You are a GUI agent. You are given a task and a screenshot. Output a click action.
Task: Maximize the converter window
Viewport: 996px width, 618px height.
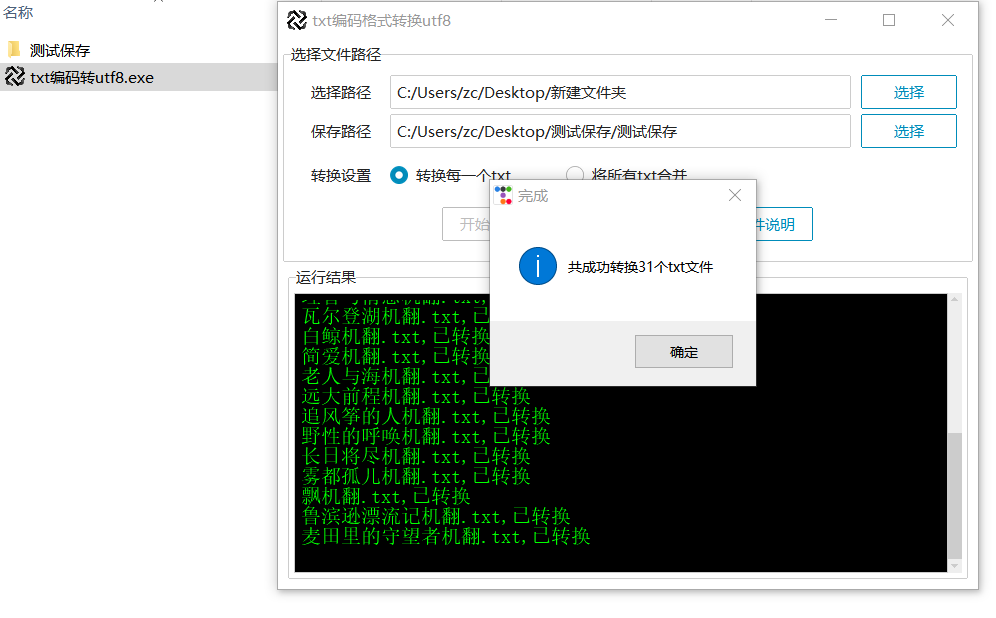[x=889, y=20]
